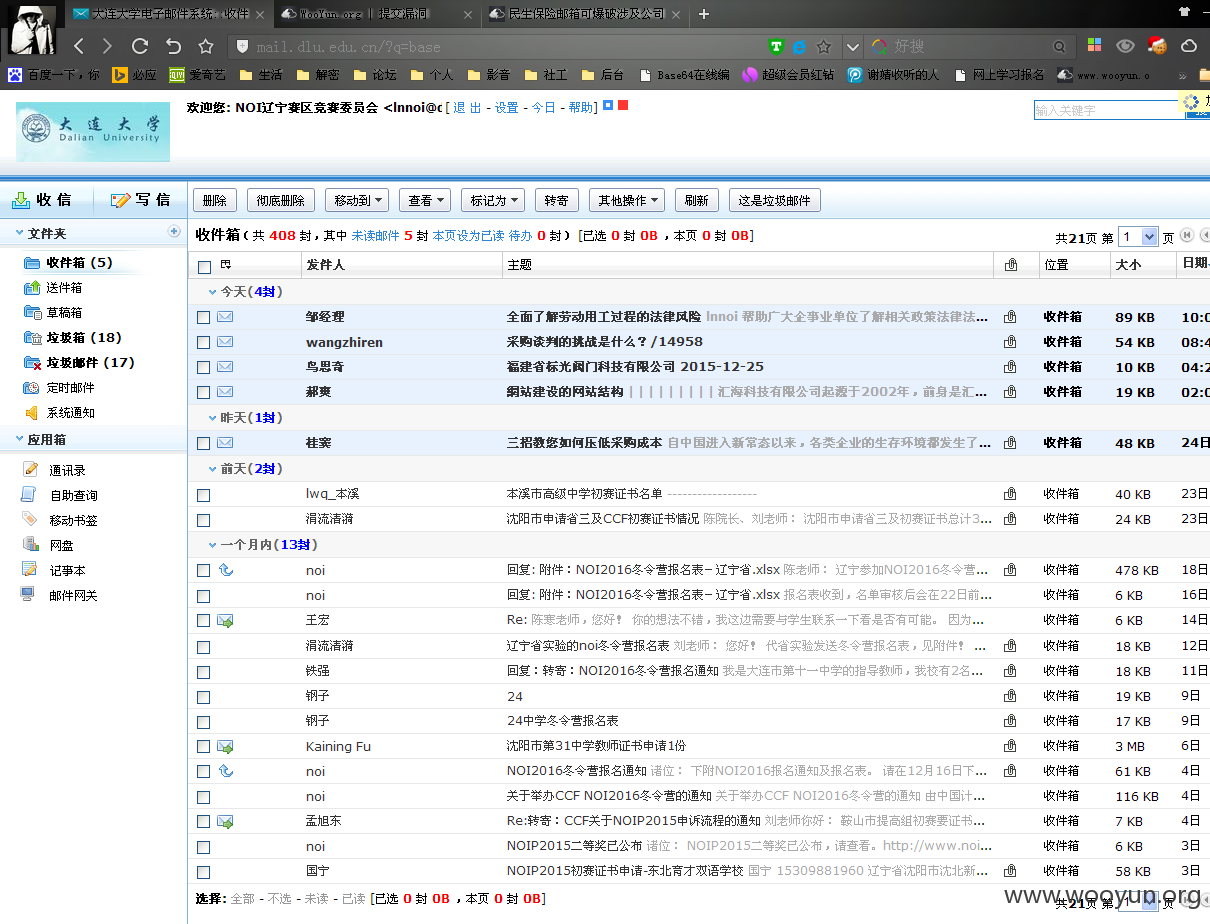Open a new browser tab with plus

[704, 14]
